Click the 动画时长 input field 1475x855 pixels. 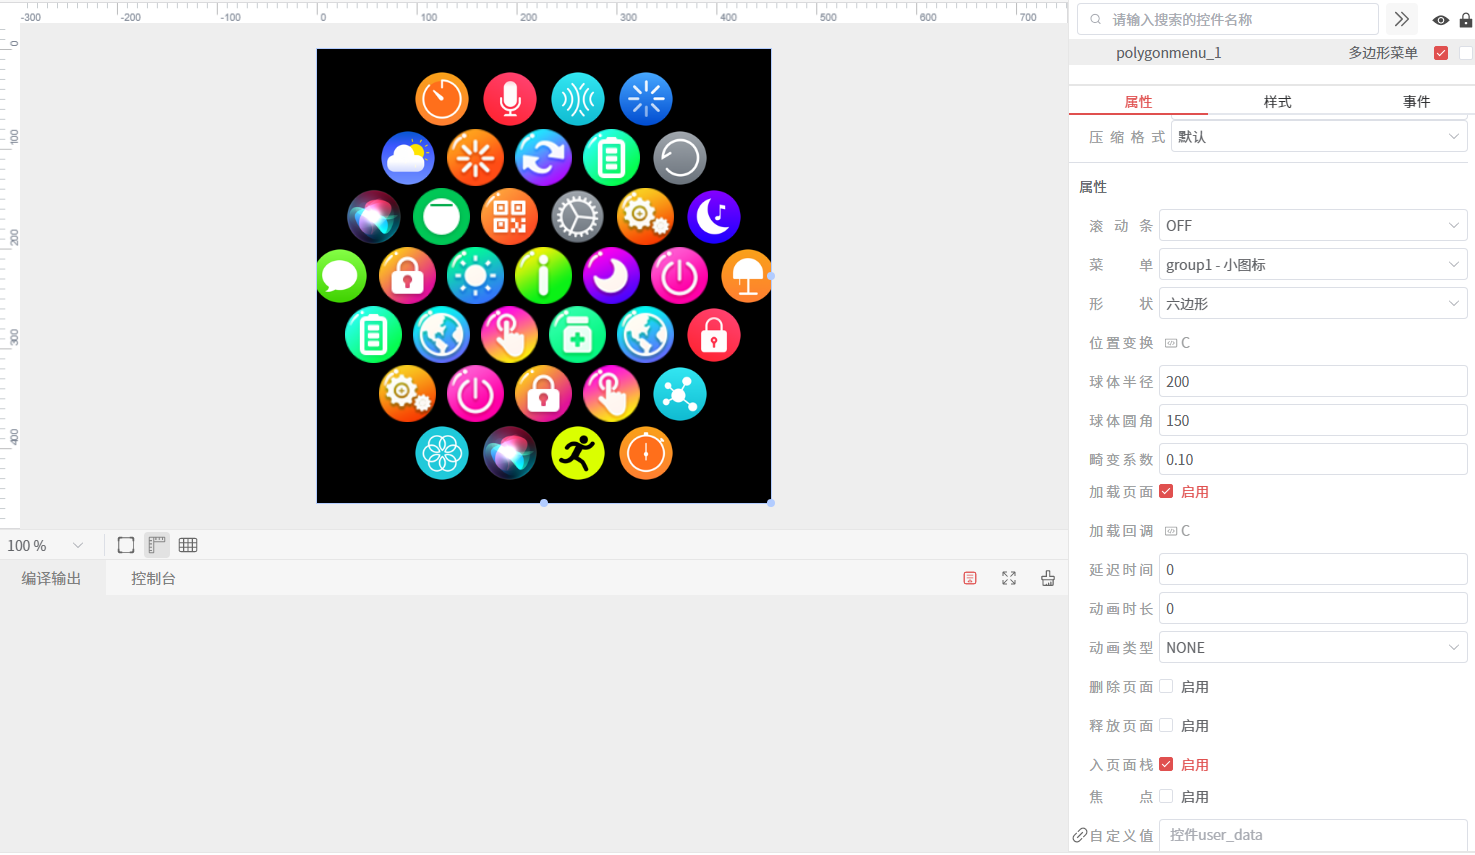(1313, 609)
